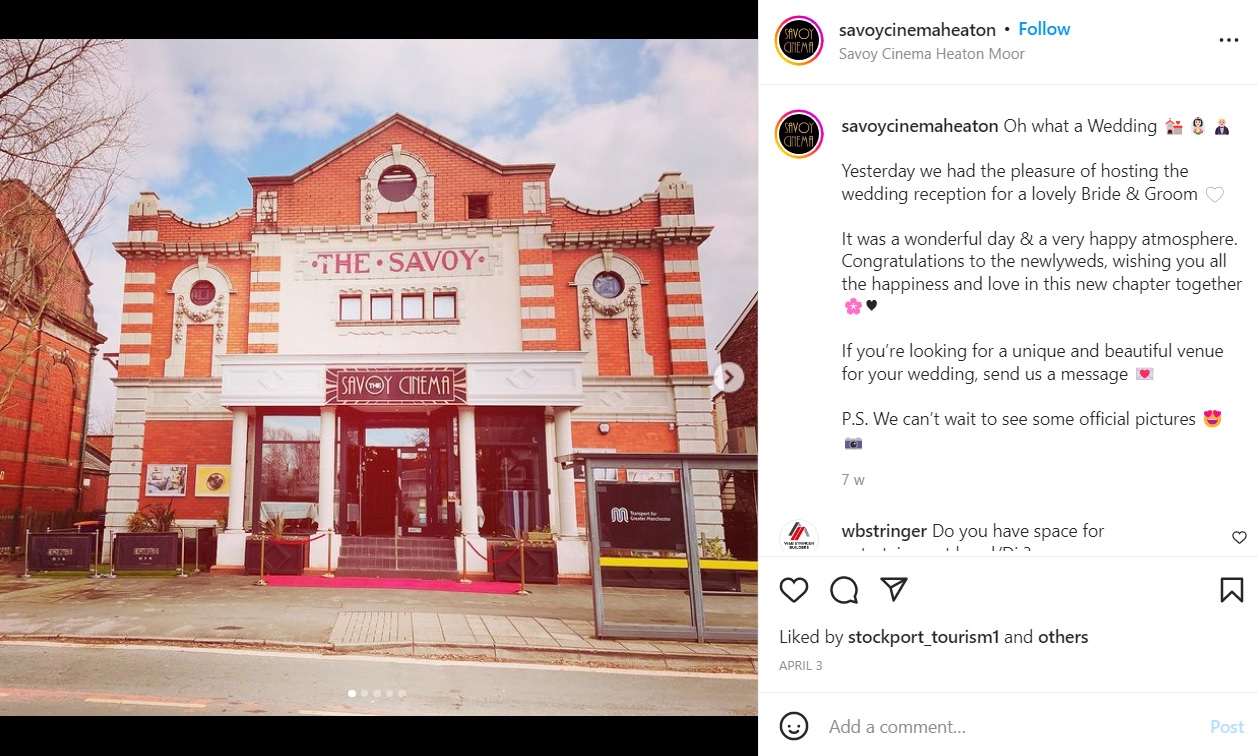Open the three-dot more options menu
The image size is (1258, 756).
(1229, 41)
